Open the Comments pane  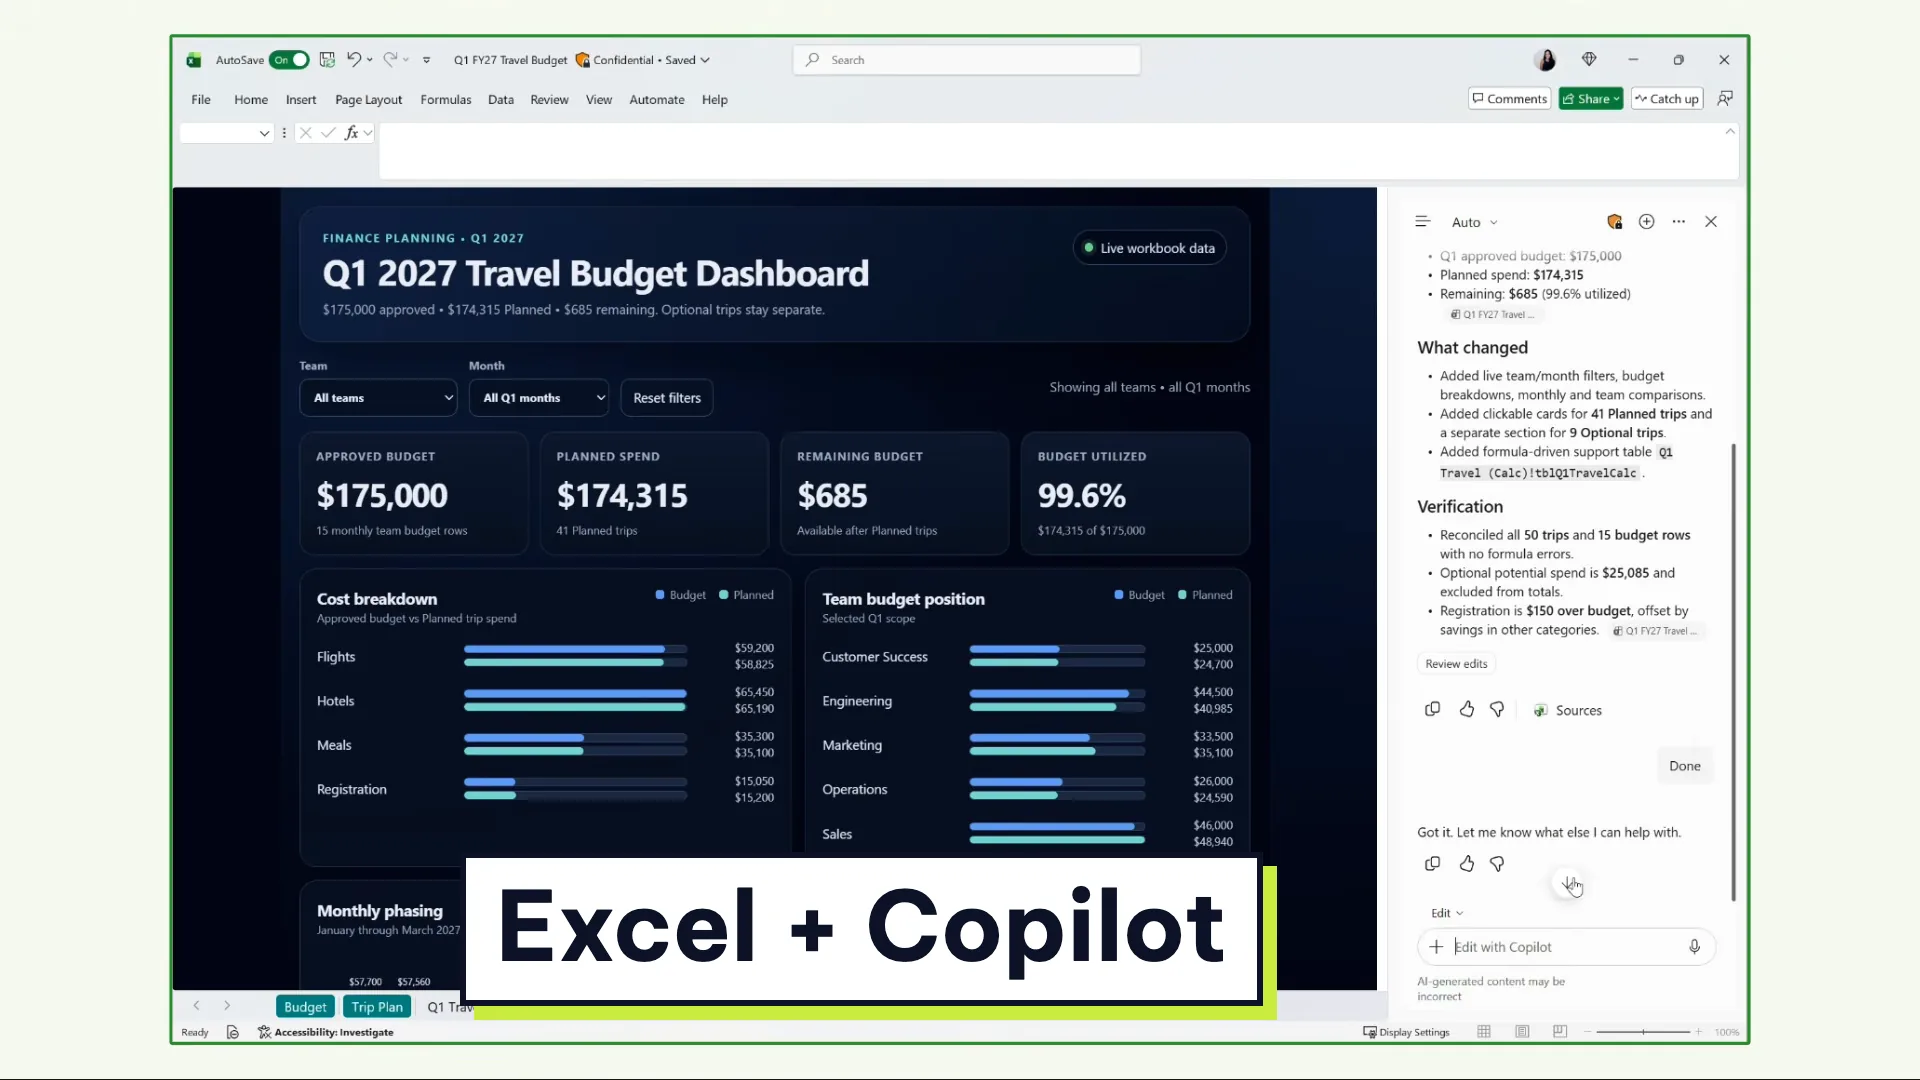tap(1509, 99)
